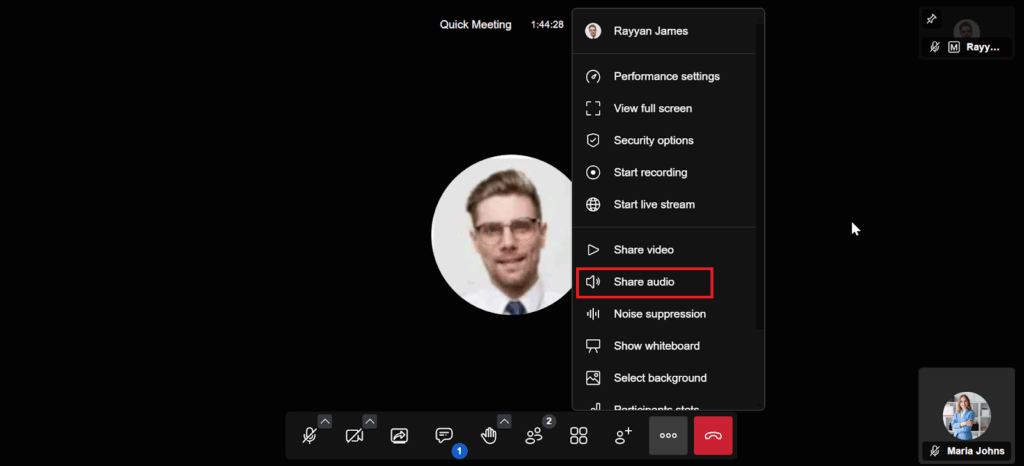The height and width of the screenshot is (466, 1024).
Task: Expand audio options arrow above microphone
Action: pos(325,421)
